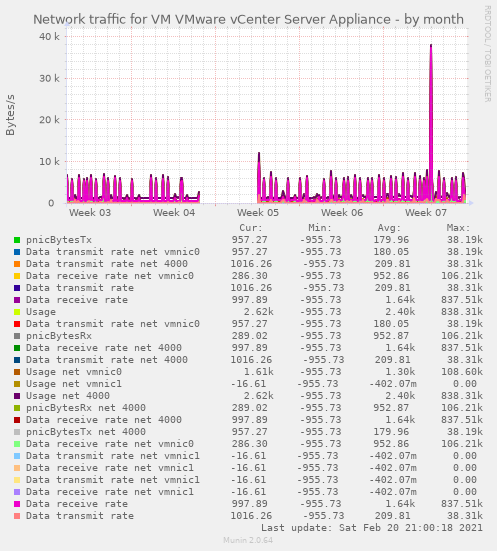This screenshot has height=551, width=497.
Task: Click the tall Week 07 traffic spike
Action: pos(431,123)
